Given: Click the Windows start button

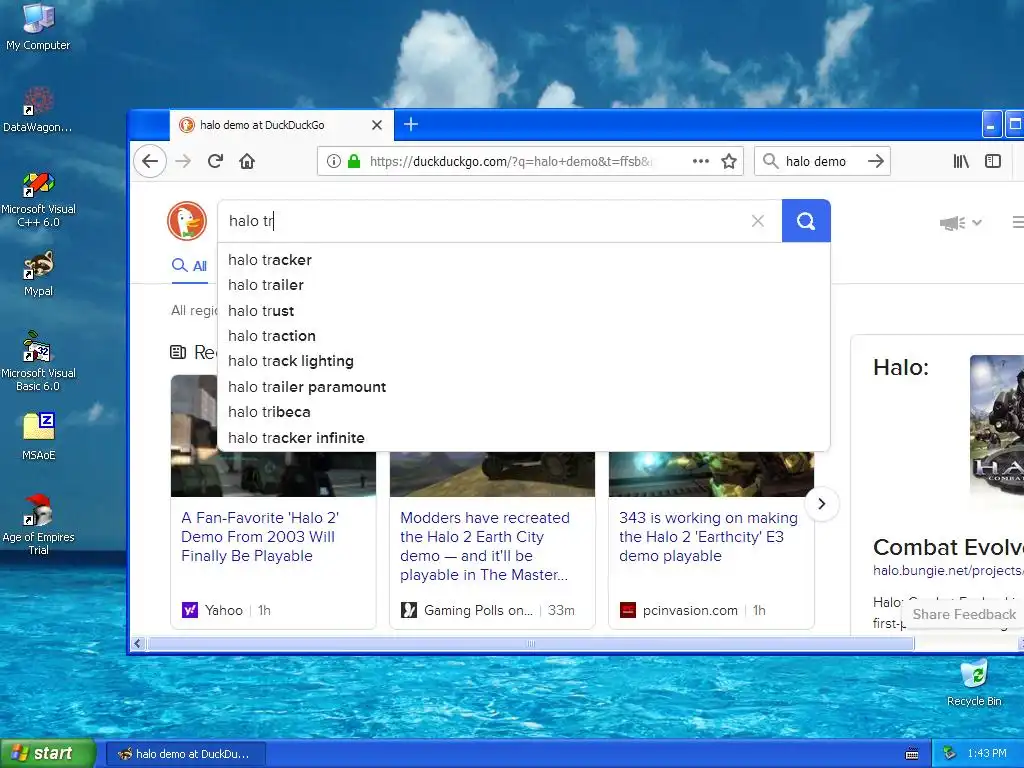Looking at the screenshot, I should [x=48, y=753].
